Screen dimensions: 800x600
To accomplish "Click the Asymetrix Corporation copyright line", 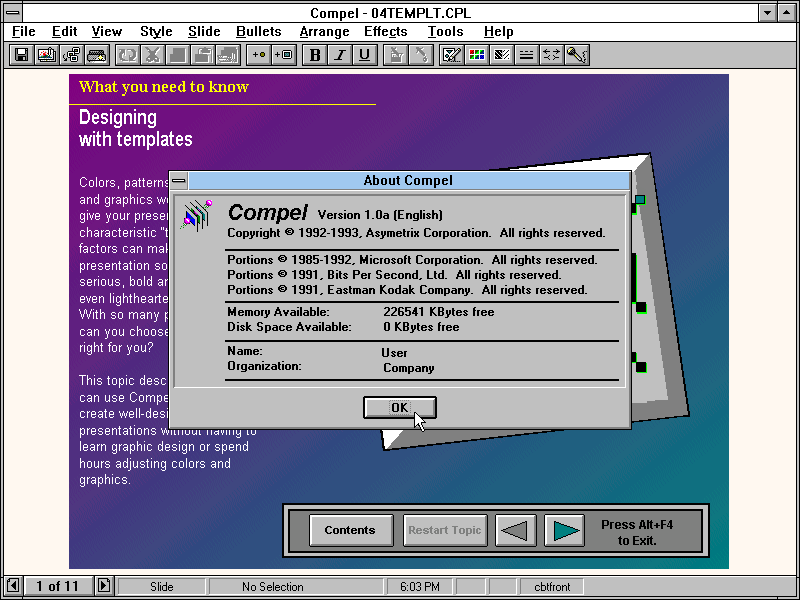I will [x=416, y=233].
